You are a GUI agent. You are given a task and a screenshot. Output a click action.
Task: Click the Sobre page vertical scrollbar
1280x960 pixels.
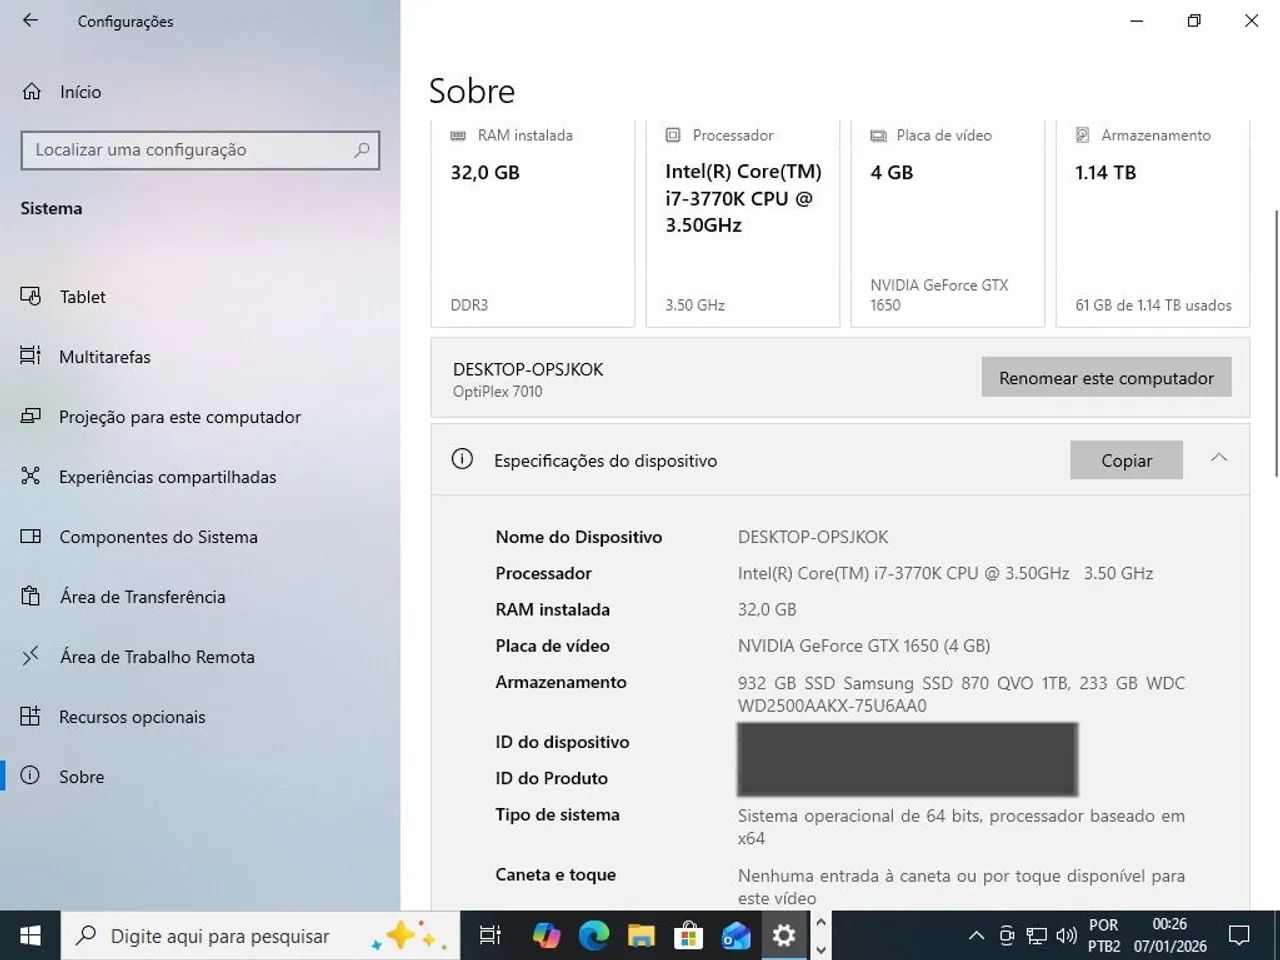point(1275,343)
